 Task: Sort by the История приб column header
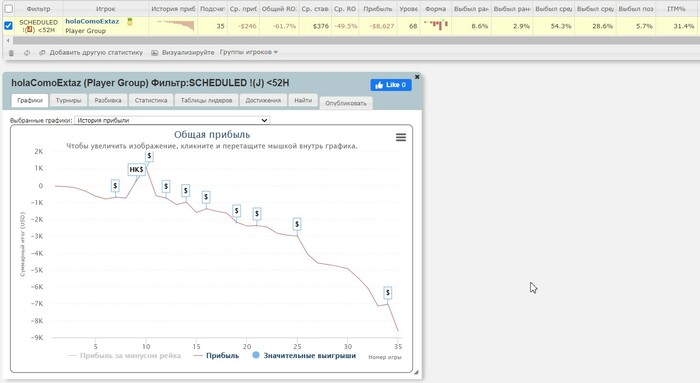(x=173, y=8)
